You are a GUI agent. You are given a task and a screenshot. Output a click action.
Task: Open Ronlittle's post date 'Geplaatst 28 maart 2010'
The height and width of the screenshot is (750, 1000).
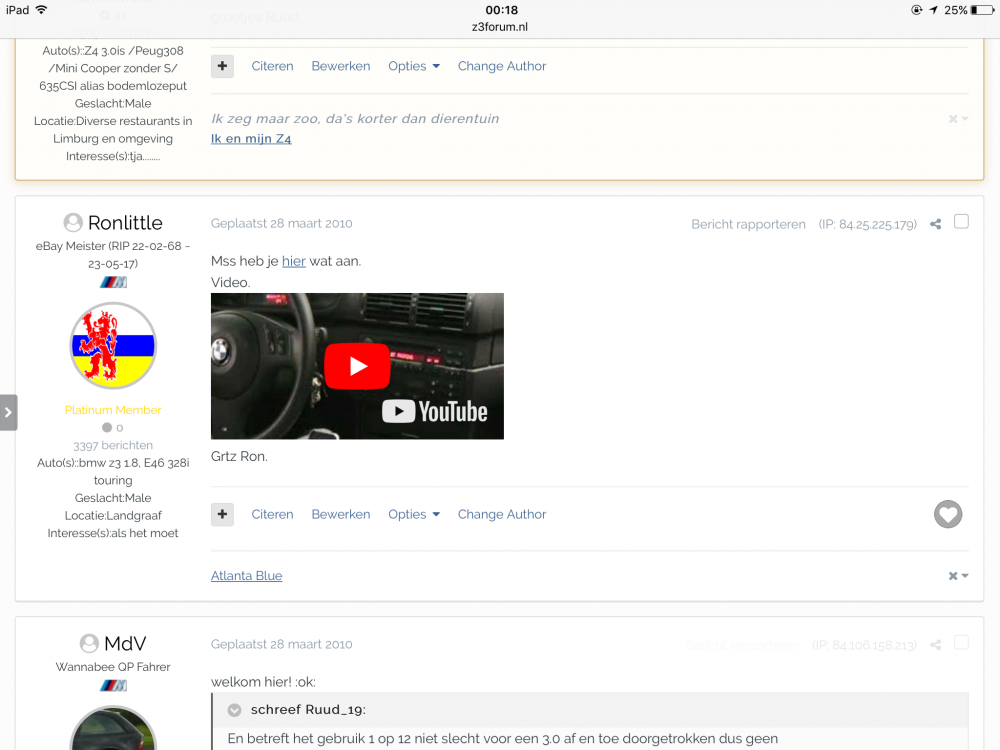click(281, 223)
